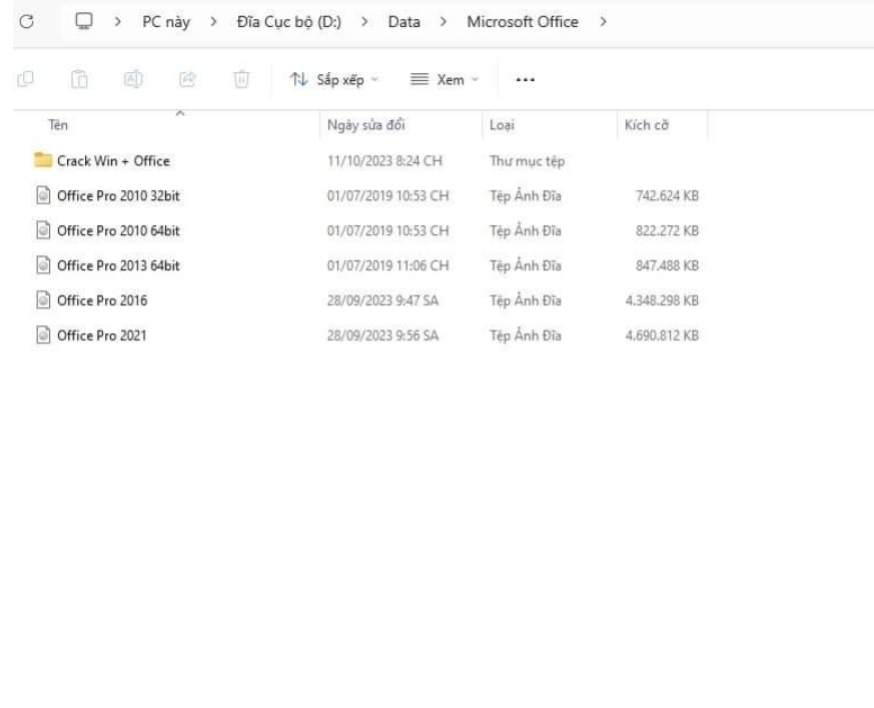Open the Xem view dropdown
This screenshot has width=874, height=708.
pyautogui.click(x=444, y=80)
